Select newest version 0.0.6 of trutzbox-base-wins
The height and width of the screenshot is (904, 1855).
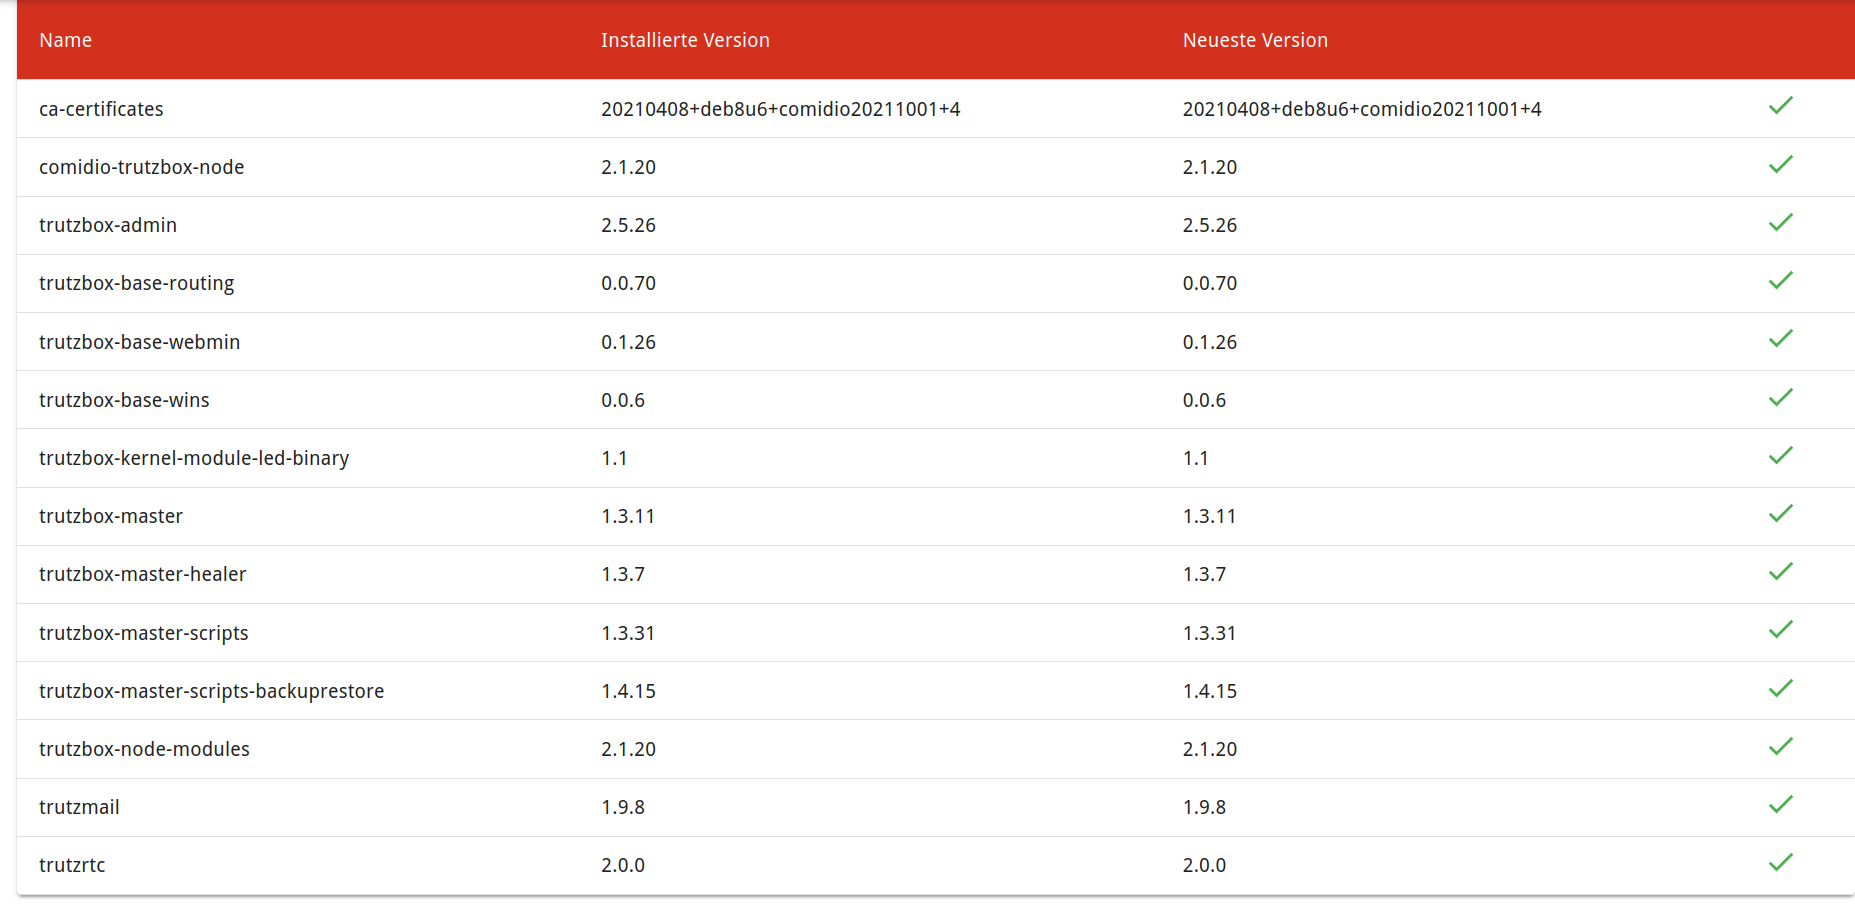coord(1204,400)
